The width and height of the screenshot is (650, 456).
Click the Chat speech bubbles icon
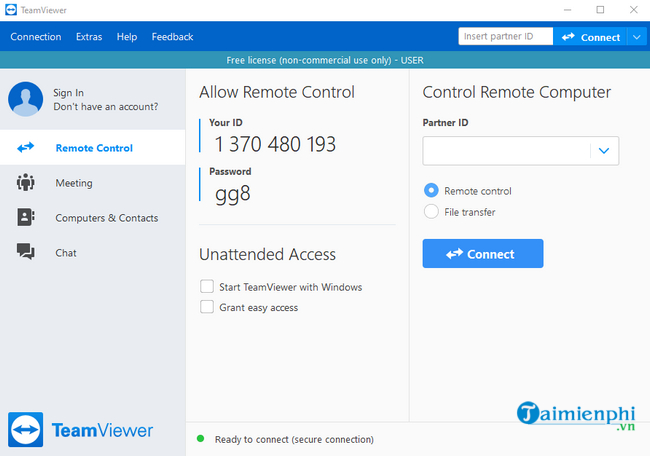26,251
